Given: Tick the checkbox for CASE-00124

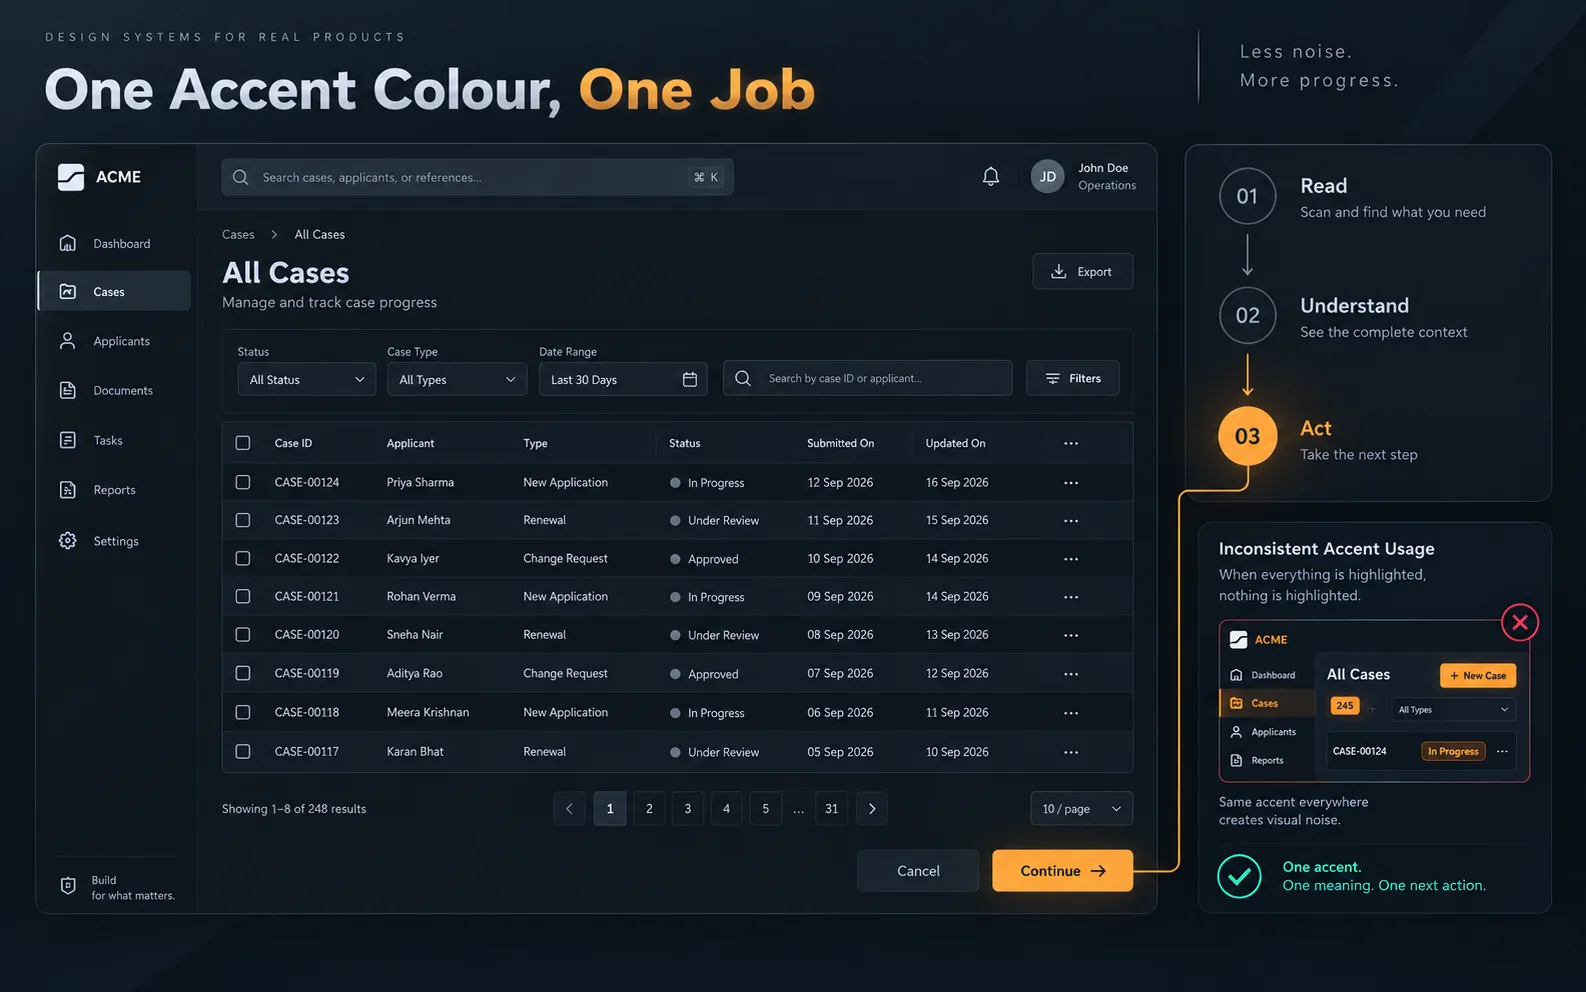Looking at the screenshot, I should [x=243, y=482].
